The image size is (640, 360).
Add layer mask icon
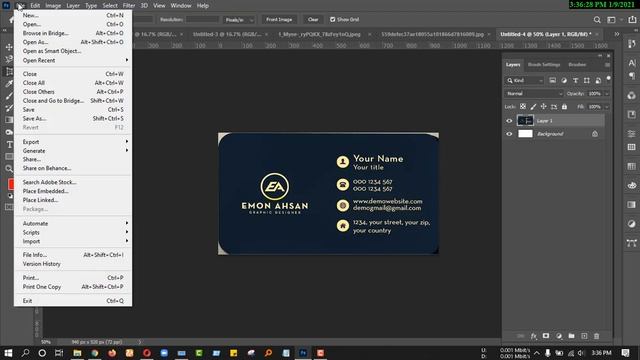coord(546,336)
